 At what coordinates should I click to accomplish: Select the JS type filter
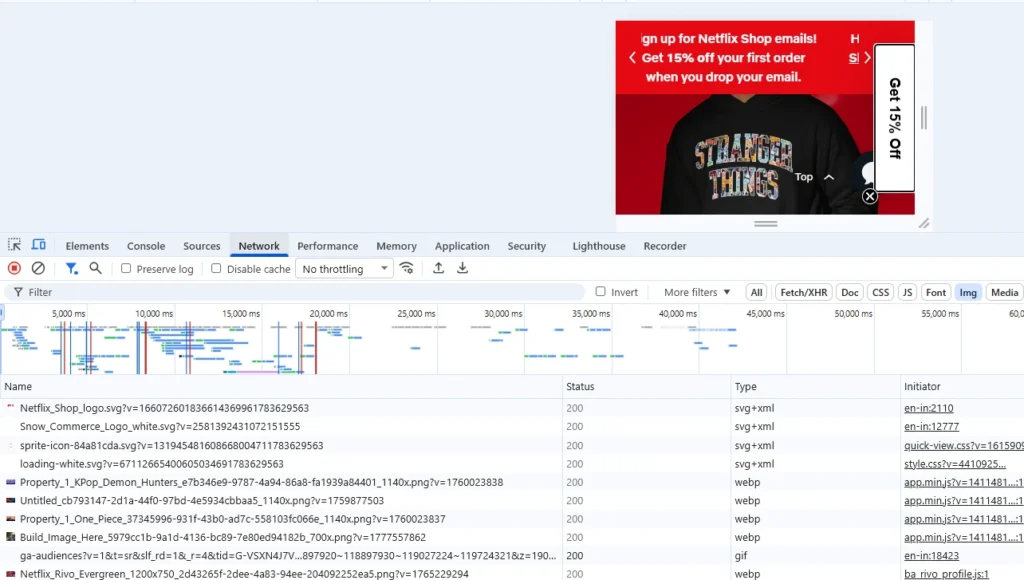[x=907, y=292]
